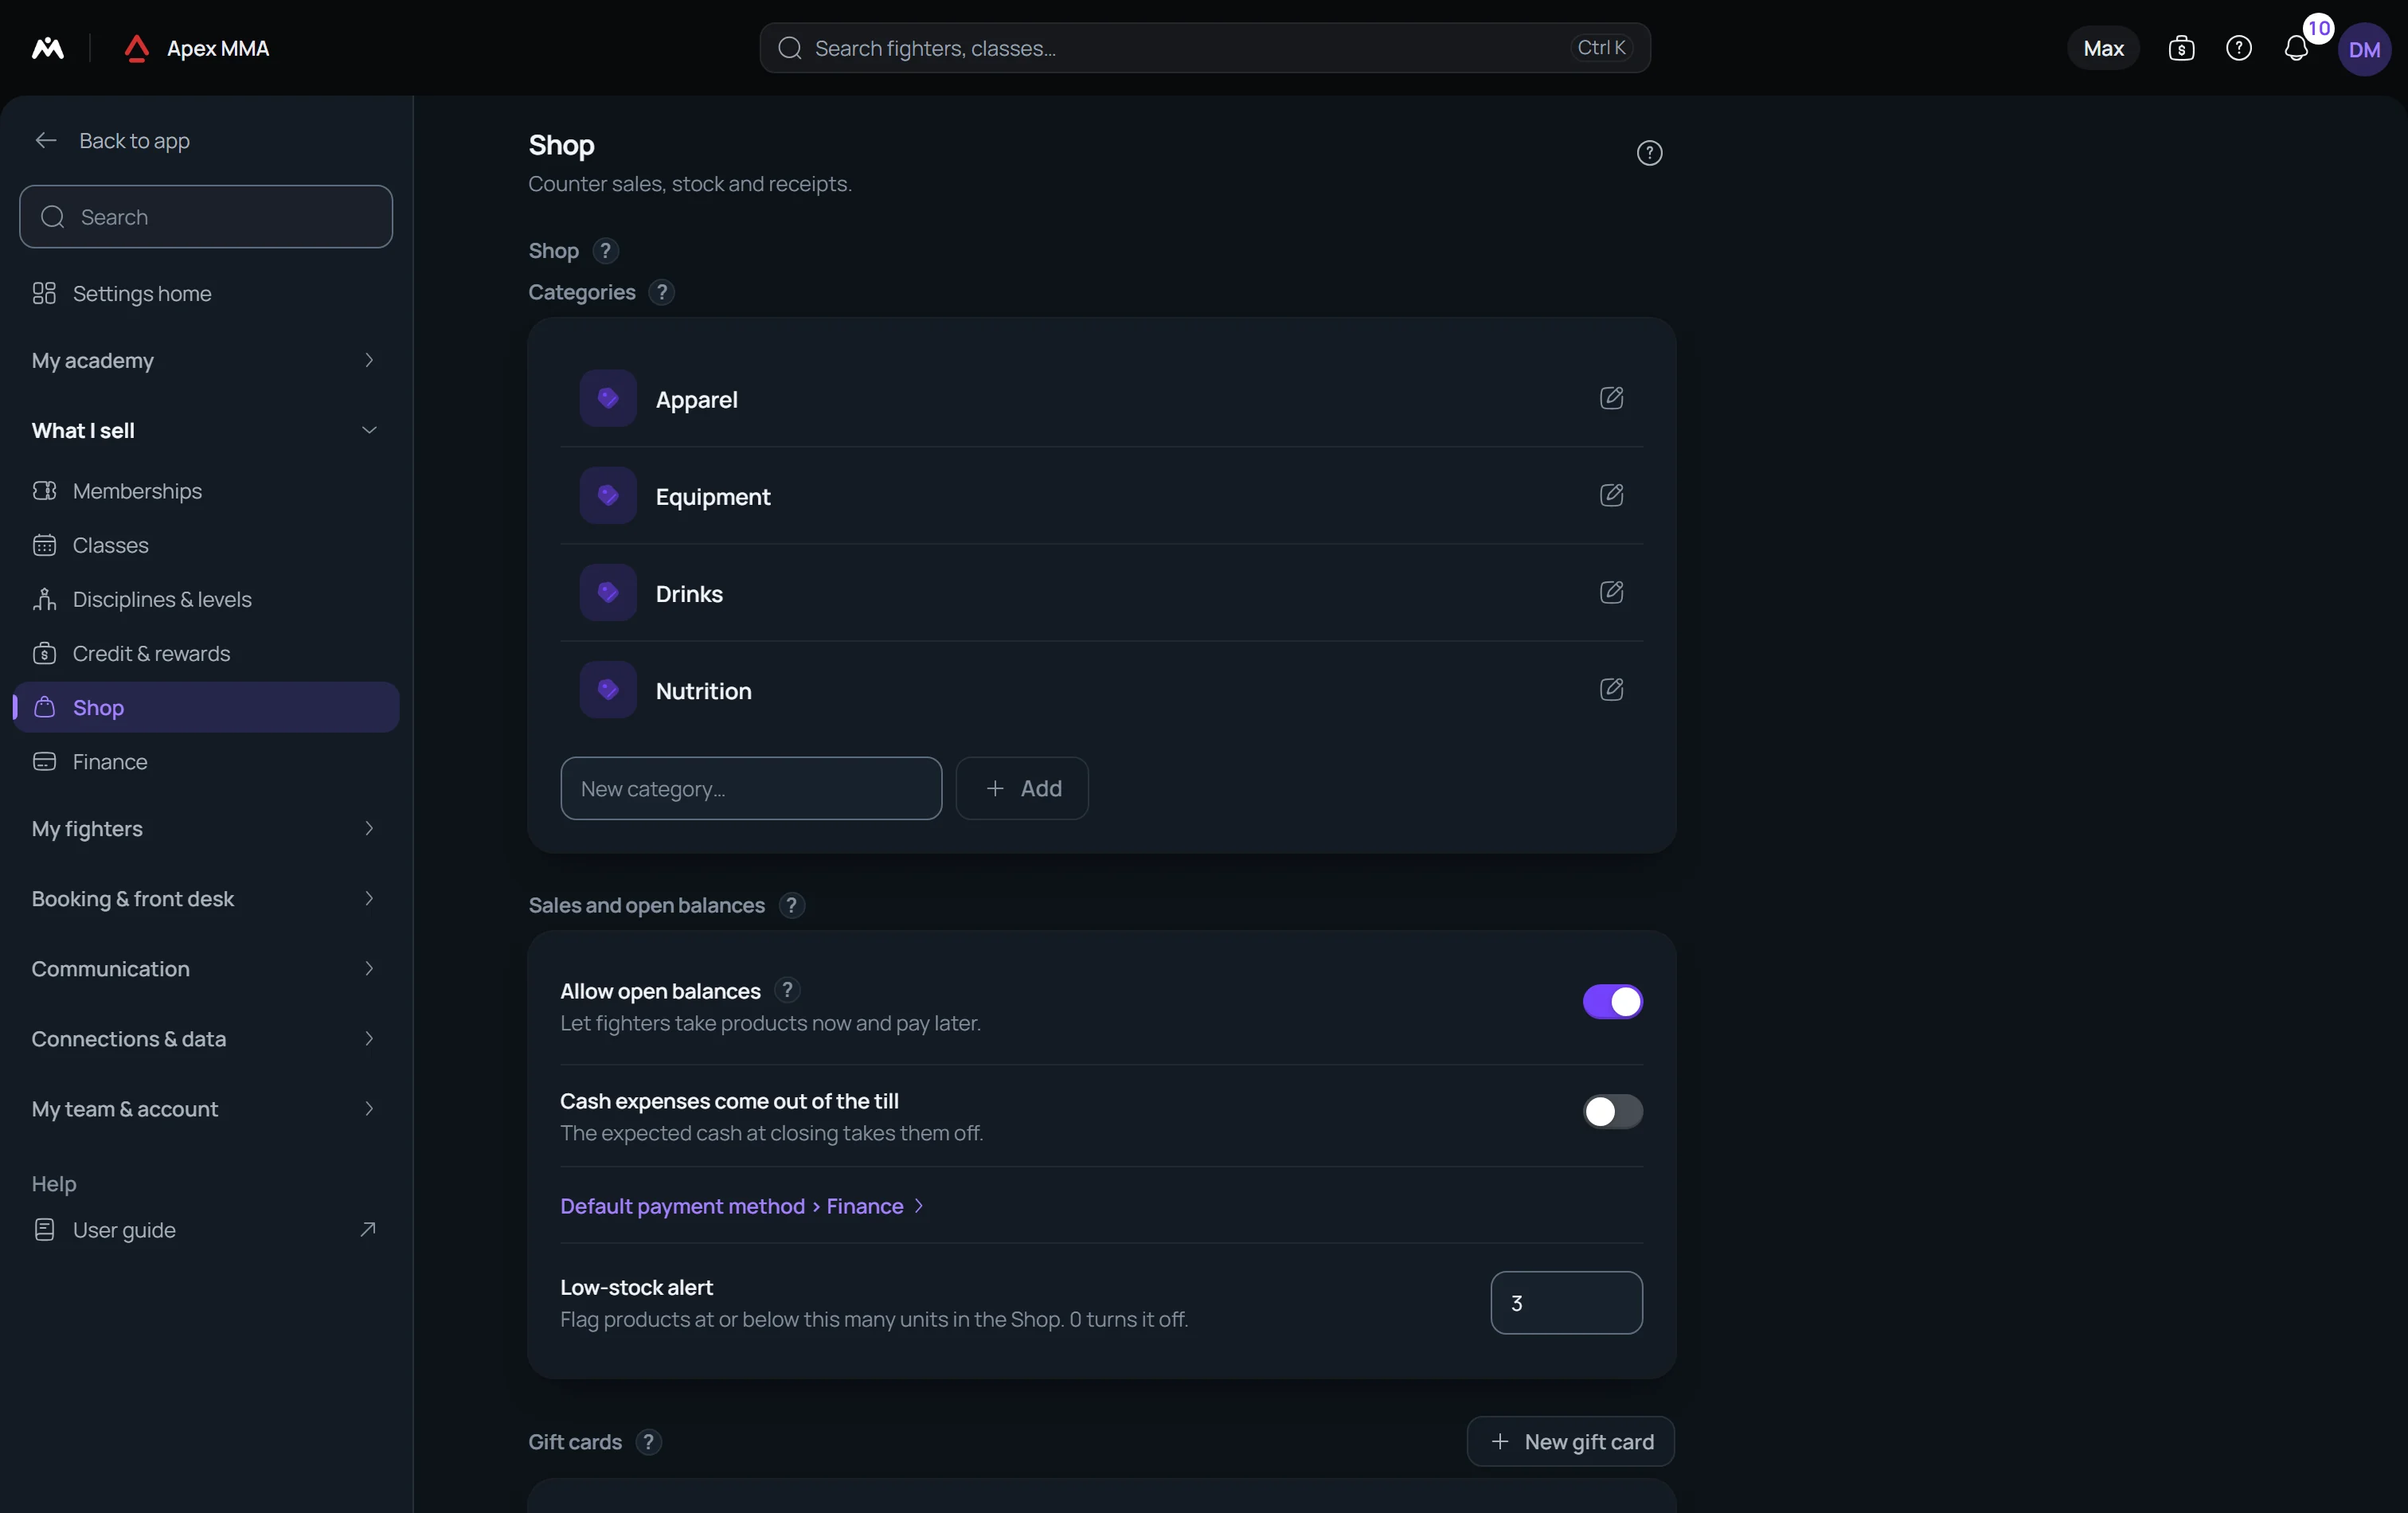Show help for Sales and open balances

791,905
